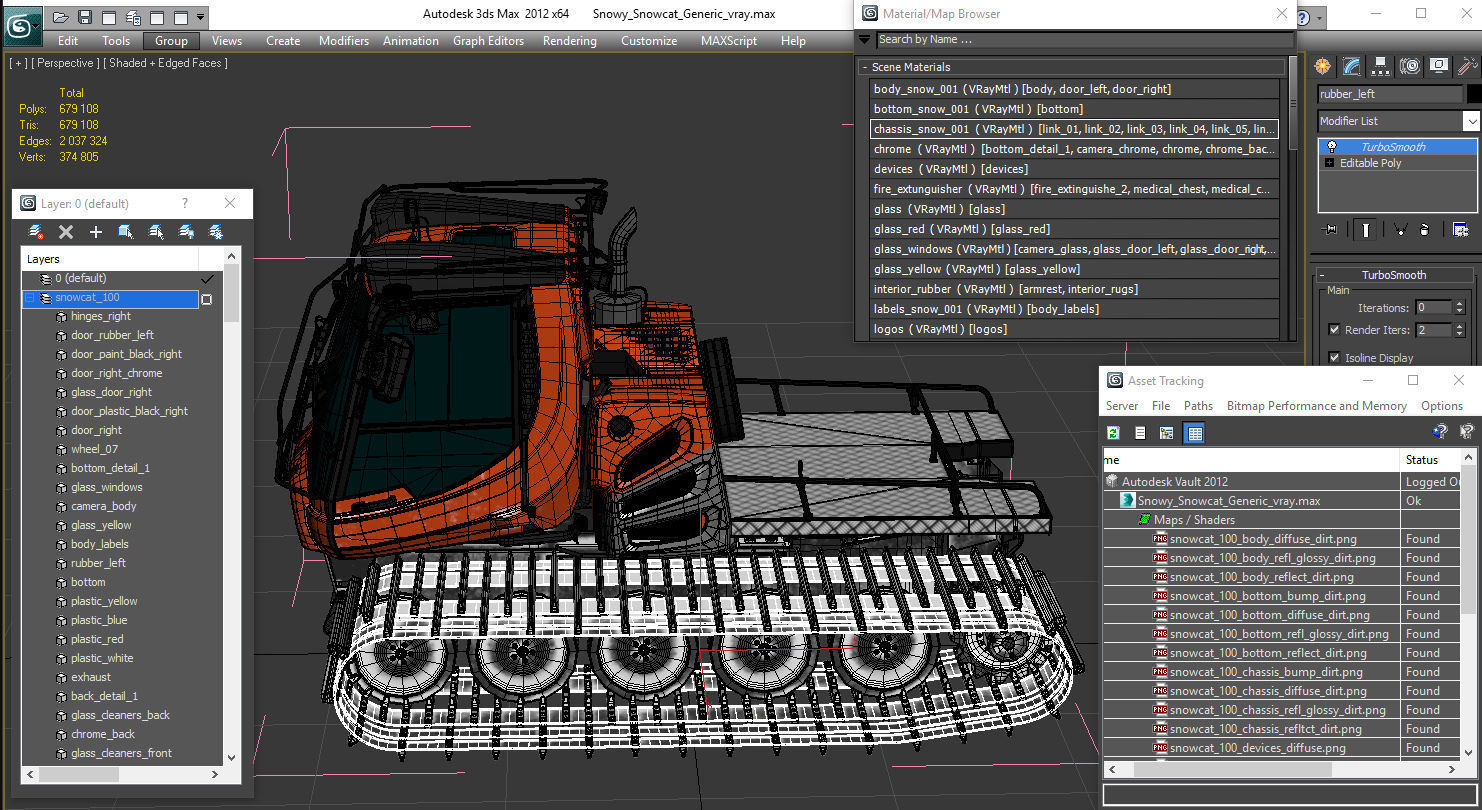Refresh icon in Asset Tracking toolbar

(x=1113, y=432)
